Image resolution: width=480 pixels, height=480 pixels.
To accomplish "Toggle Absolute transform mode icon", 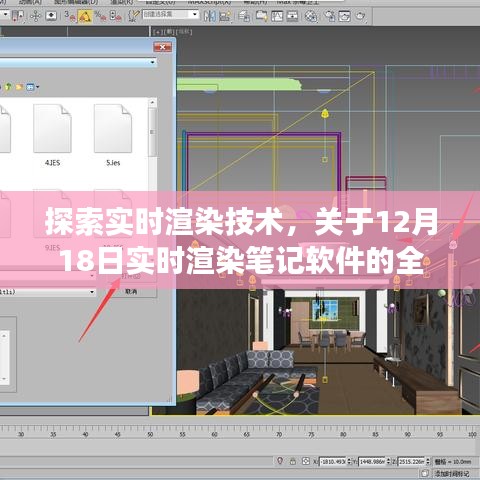I will [306, 461].
